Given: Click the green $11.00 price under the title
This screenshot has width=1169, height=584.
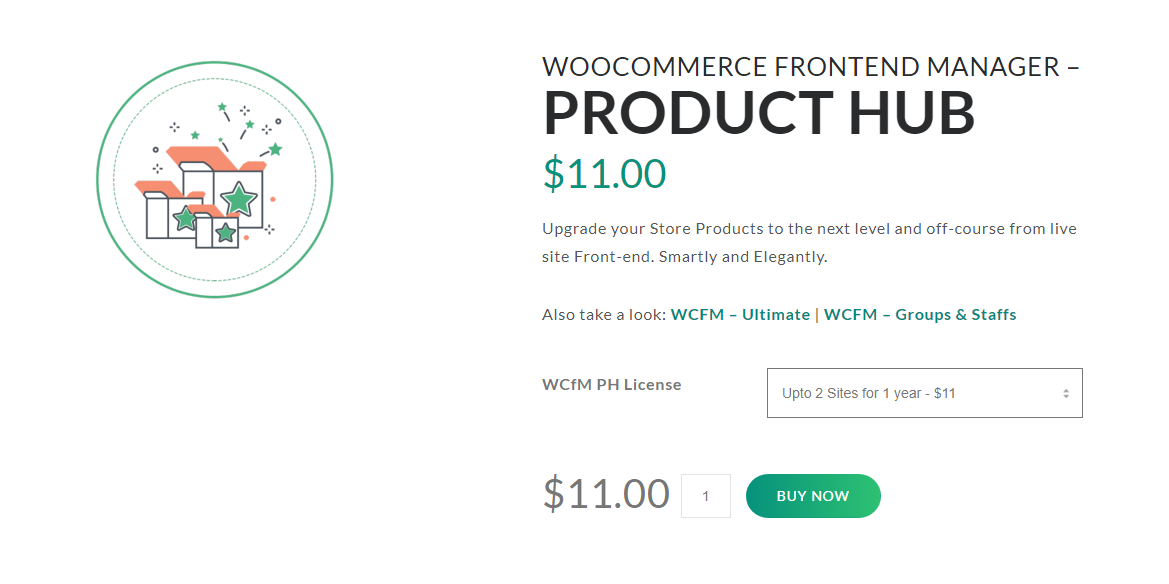Looking at the screenshot, I should [x=604, y=174].
